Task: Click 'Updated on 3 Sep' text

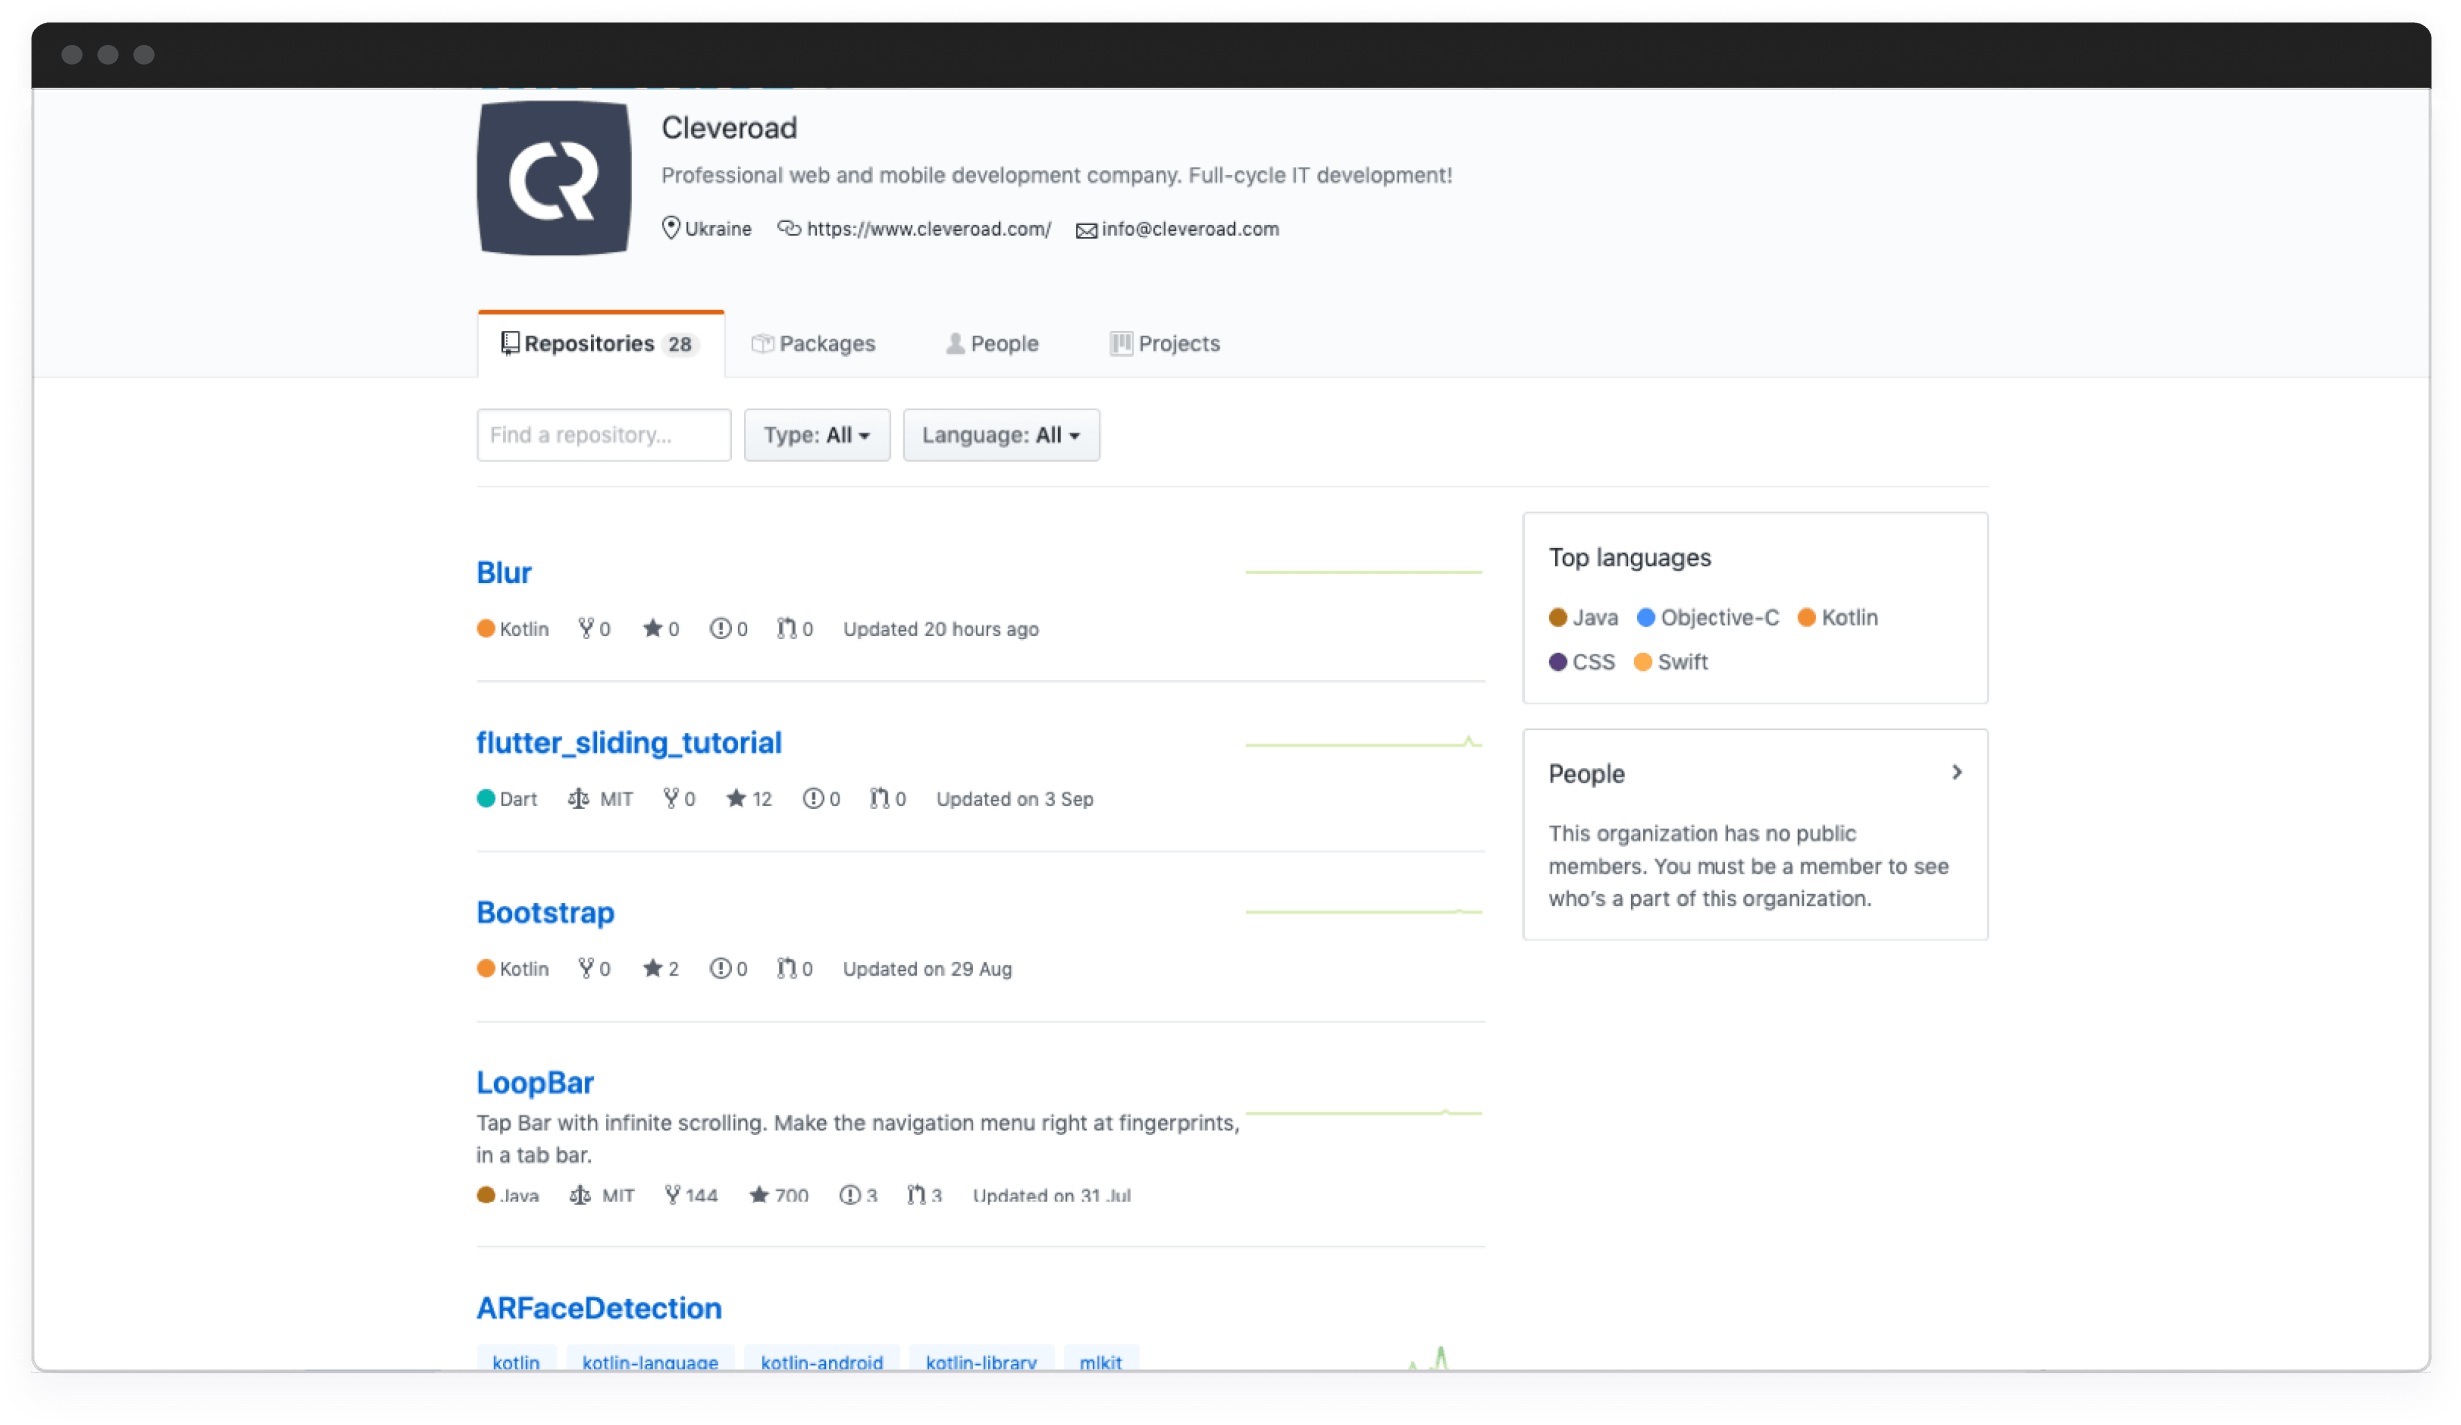Action: (1015, 799)
